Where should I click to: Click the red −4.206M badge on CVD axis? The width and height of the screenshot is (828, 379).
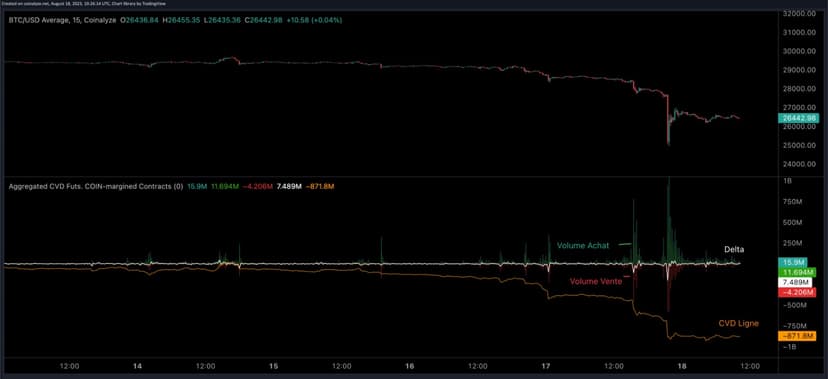(x=797, y=292)
